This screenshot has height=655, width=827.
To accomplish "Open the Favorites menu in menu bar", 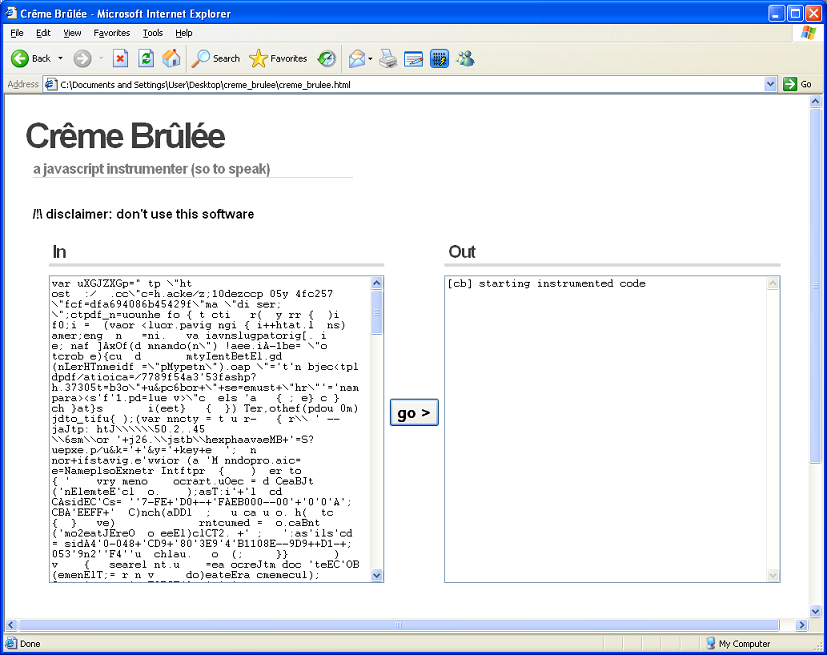I will pyautogui.click(x=111, y=33).
